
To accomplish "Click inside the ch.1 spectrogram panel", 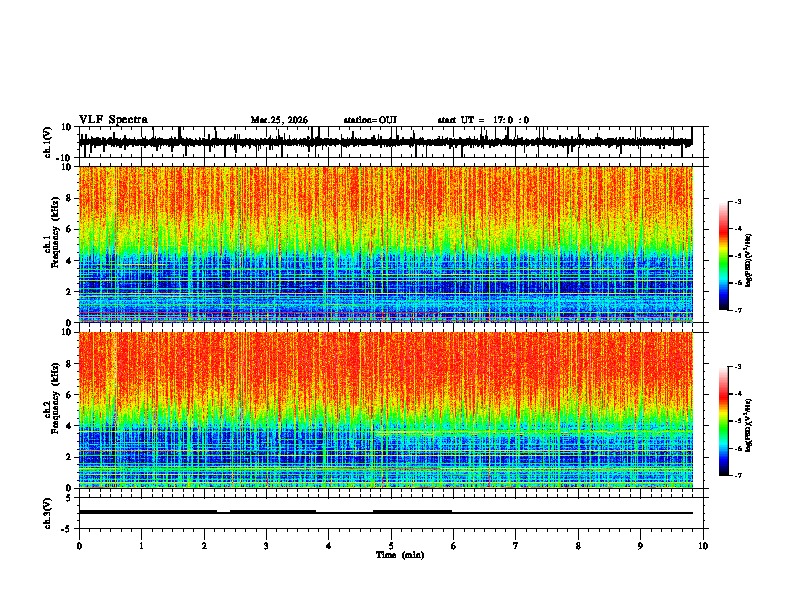I will coord(390,244).
